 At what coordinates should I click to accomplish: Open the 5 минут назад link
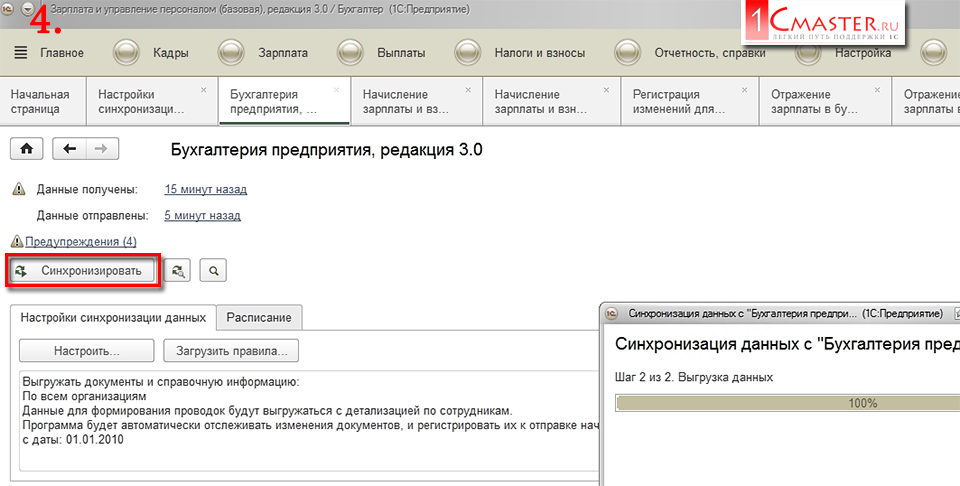coord(203,215)
